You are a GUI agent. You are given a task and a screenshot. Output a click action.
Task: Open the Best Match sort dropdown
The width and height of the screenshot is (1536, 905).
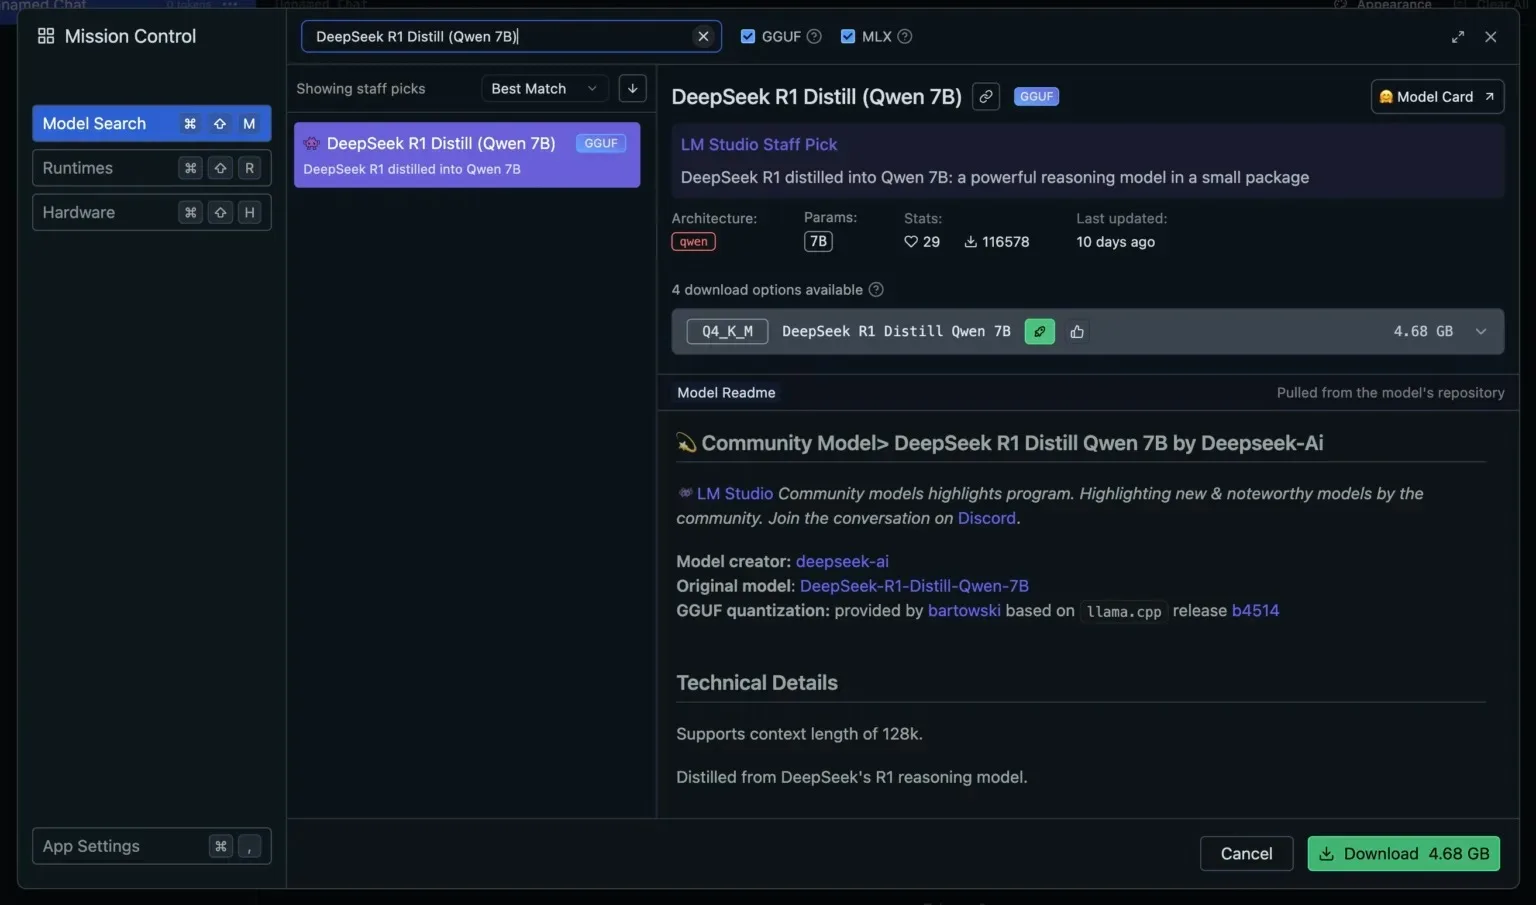[543, 89]
